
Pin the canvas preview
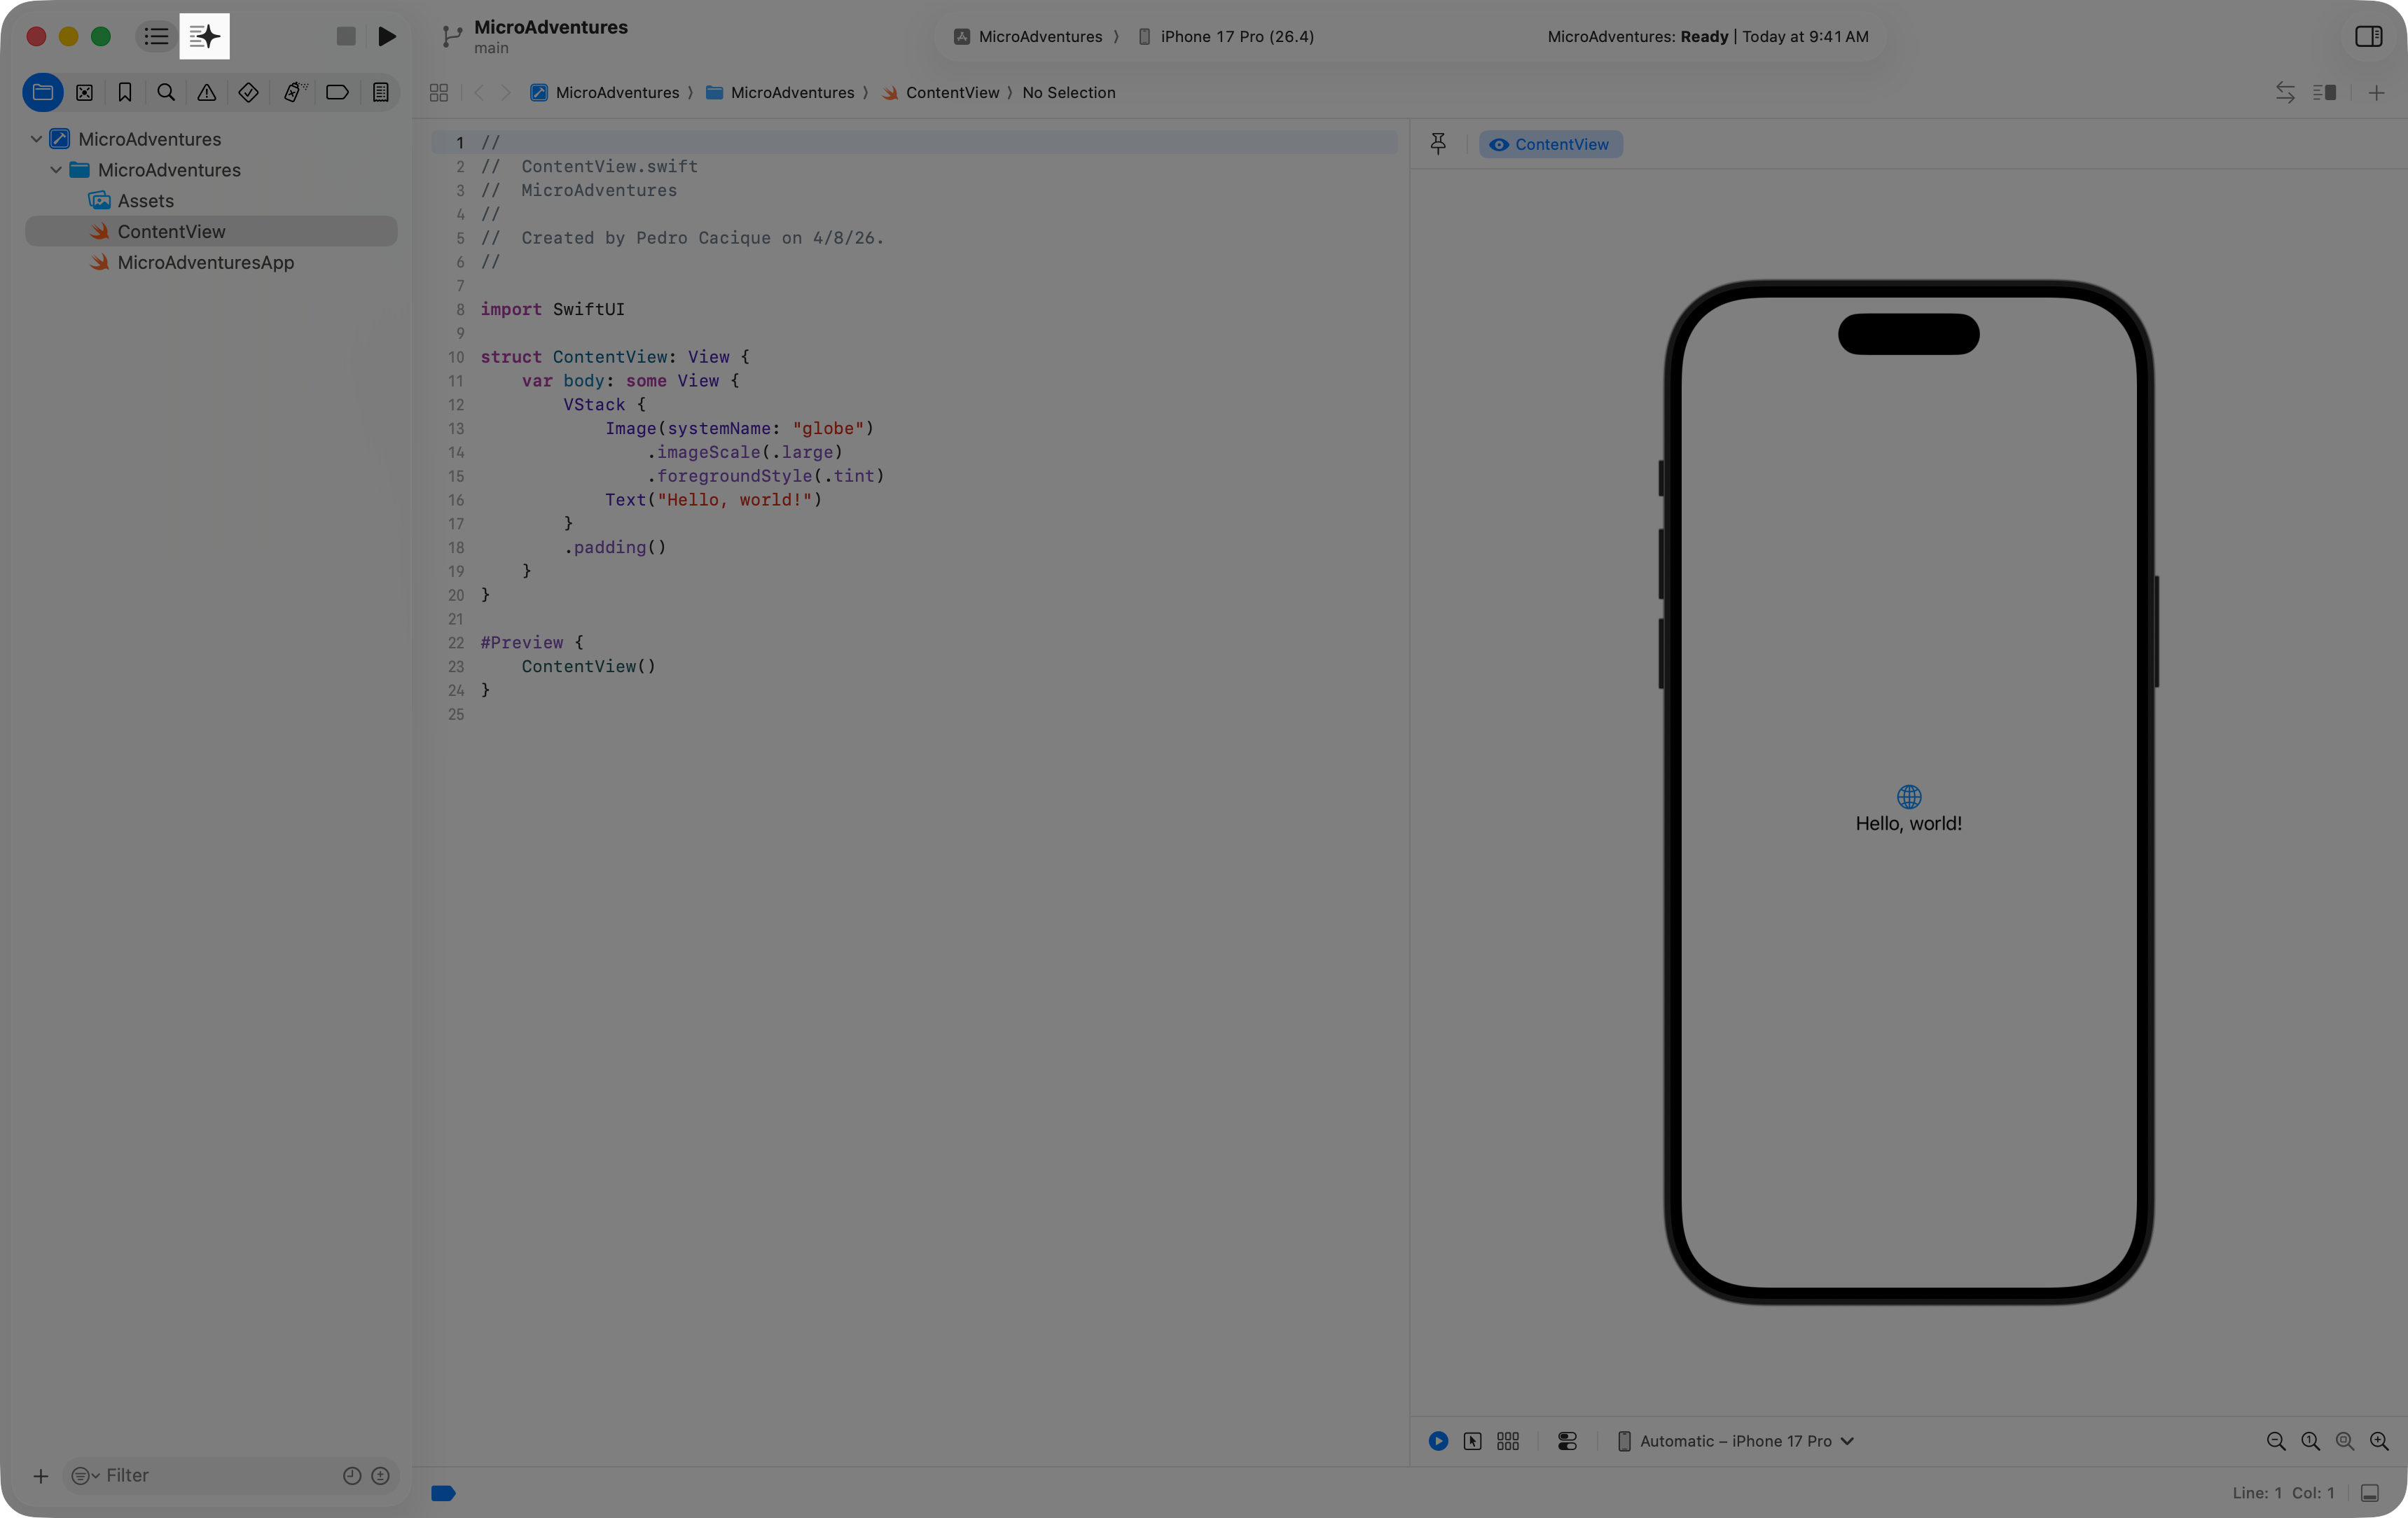(x=1438, y=144)
